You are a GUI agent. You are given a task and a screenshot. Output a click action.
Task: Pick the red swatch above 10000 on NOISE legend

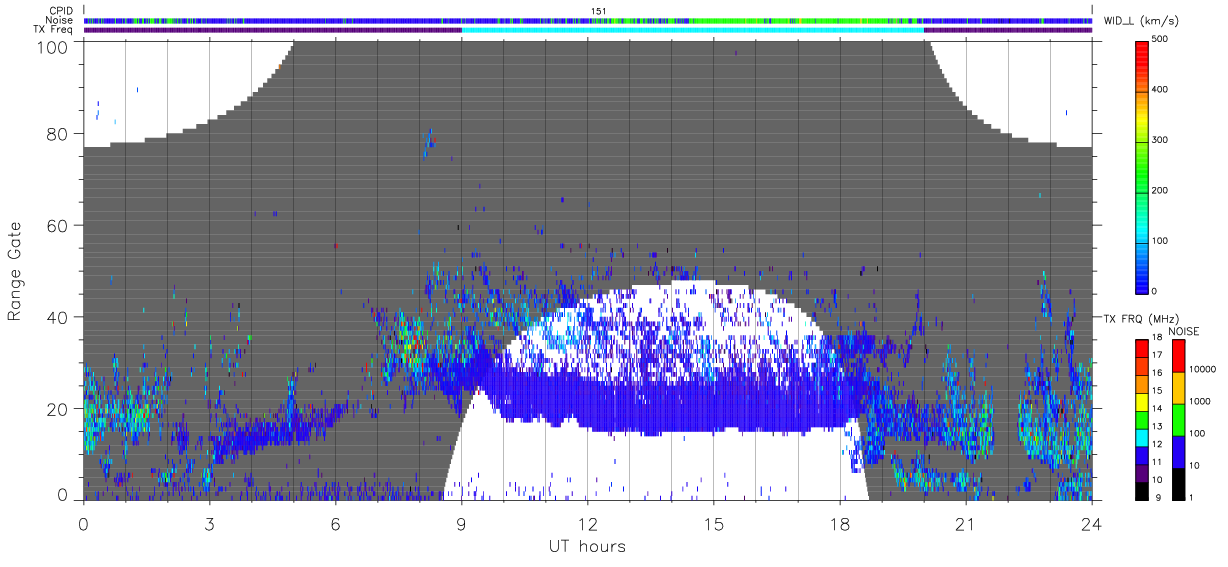click(x=1178, y=356)
